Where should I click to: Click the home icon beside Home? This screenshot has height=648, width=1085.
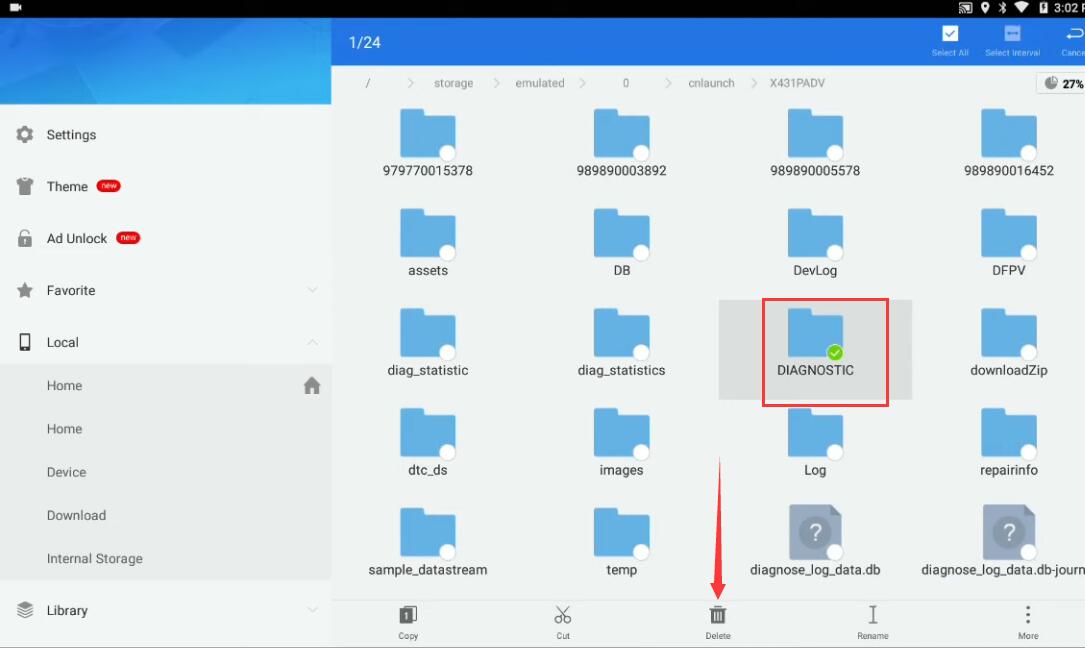[312, 386]
